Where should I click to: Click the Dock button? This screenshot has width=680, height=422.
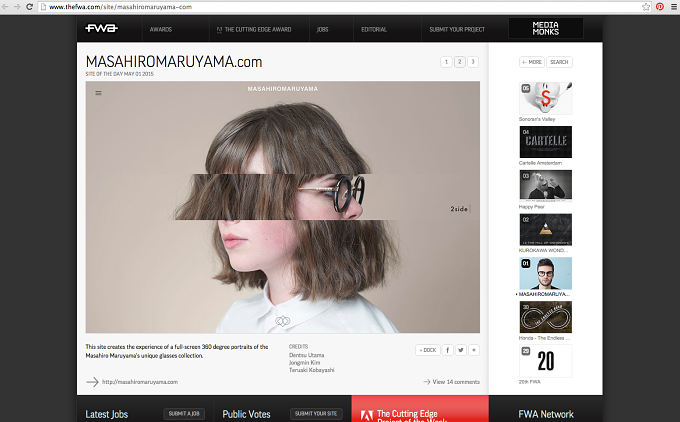click(x=428, y=350)
